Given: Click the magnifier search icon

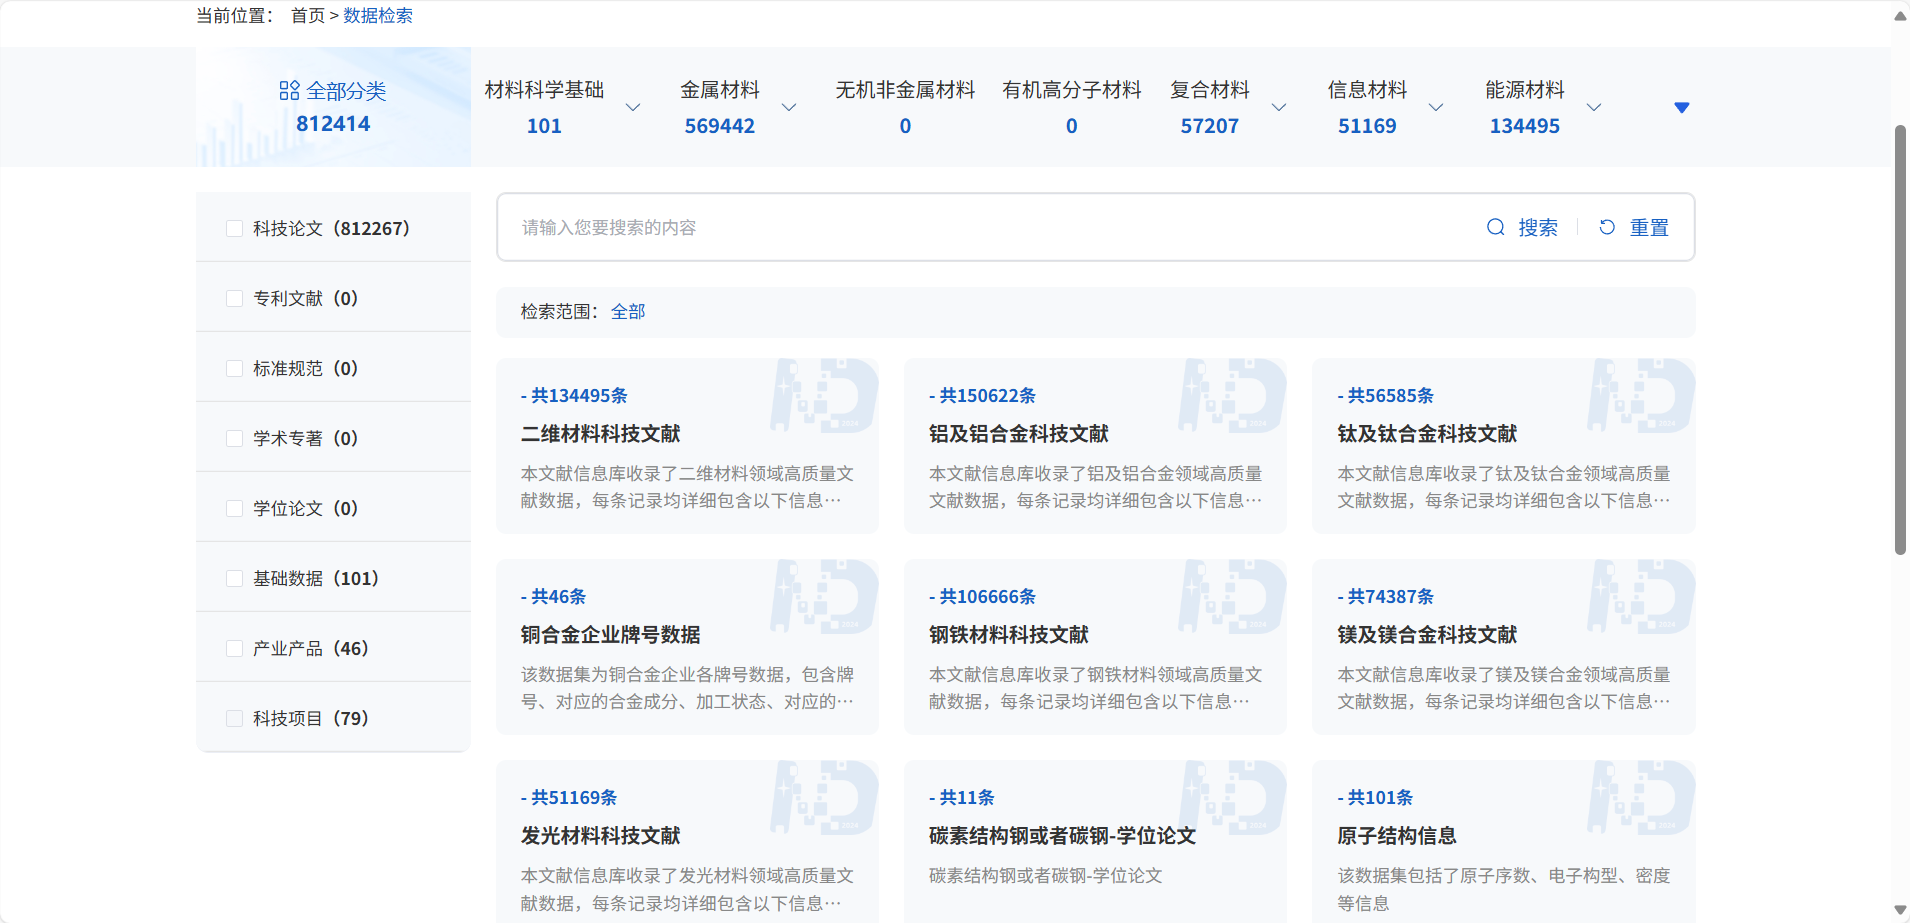Looking at the screenshot, I should [x=1495, y=227].
